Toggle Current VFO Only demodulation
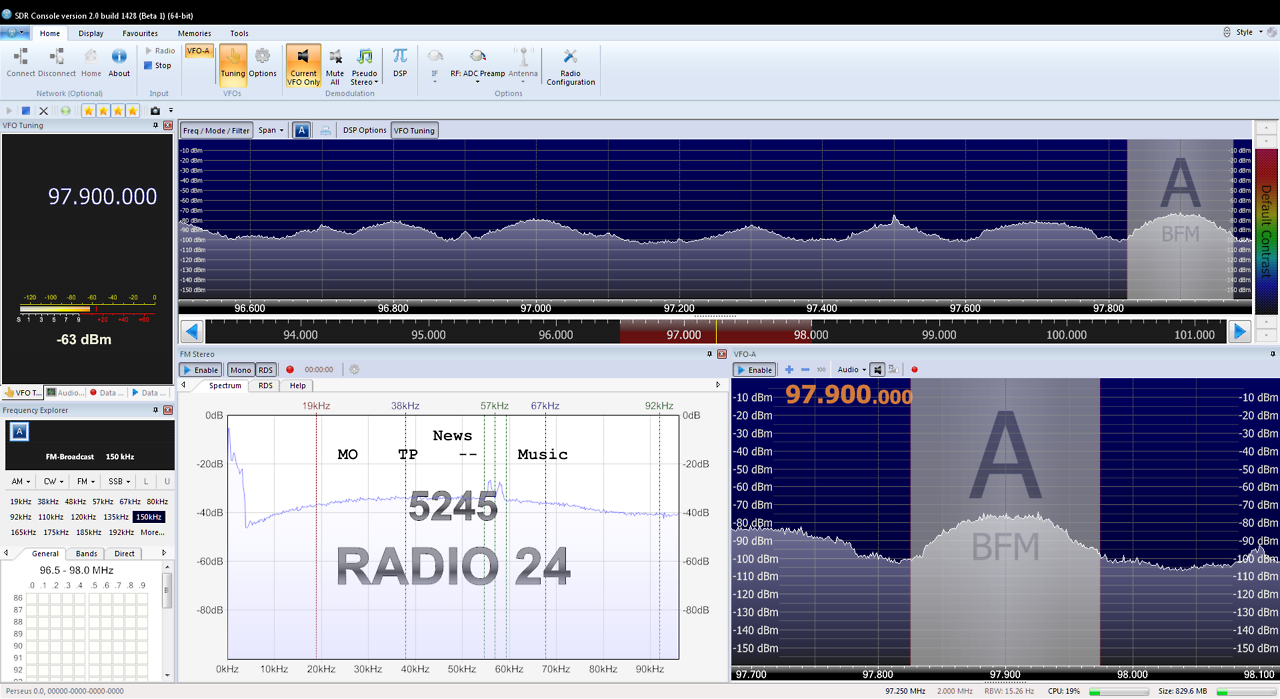The height and width of the screenshot is (699, 1280). point(303,66)
